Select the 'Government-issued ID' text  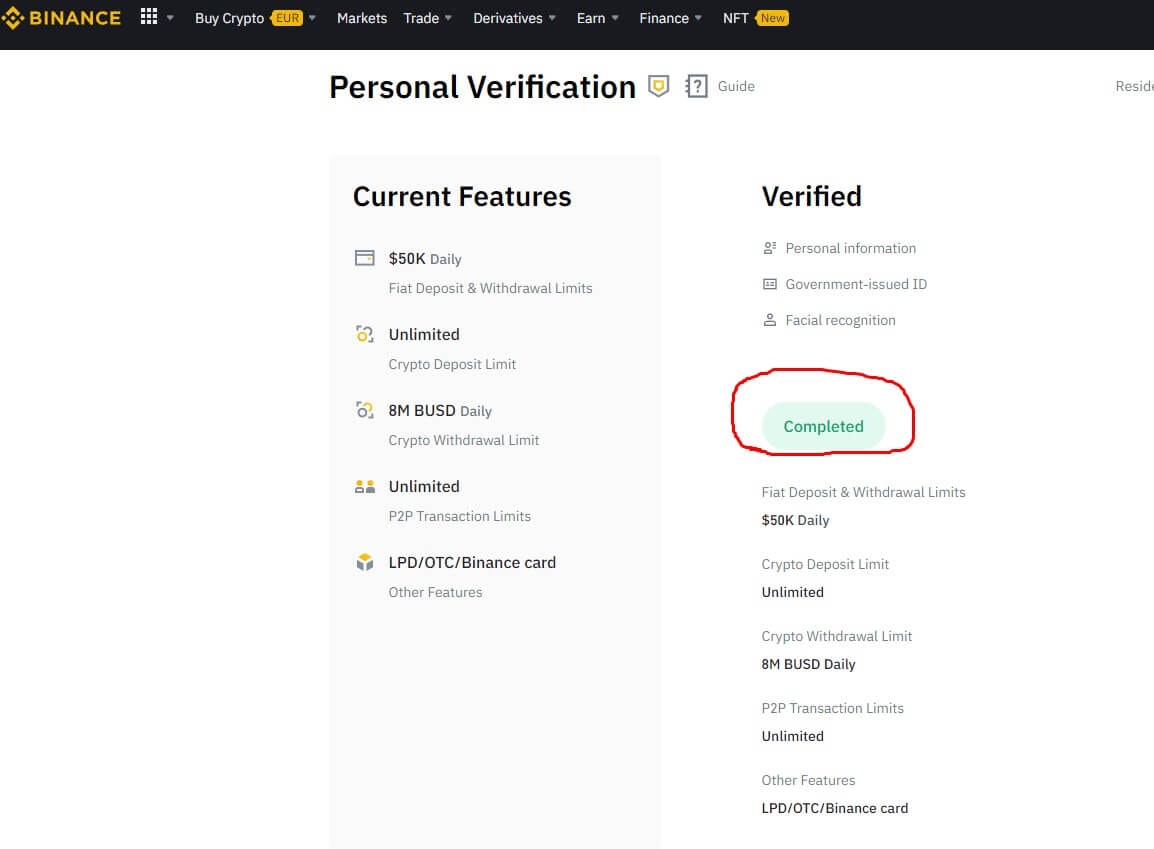coord(856,284)
